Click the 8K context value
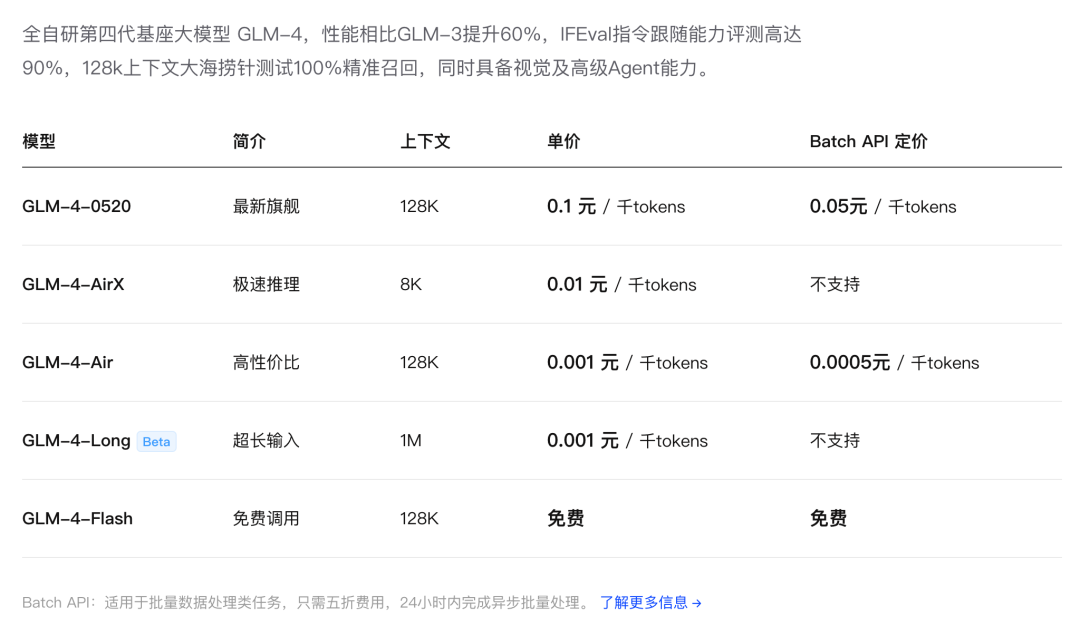 [x=411, y=284]
